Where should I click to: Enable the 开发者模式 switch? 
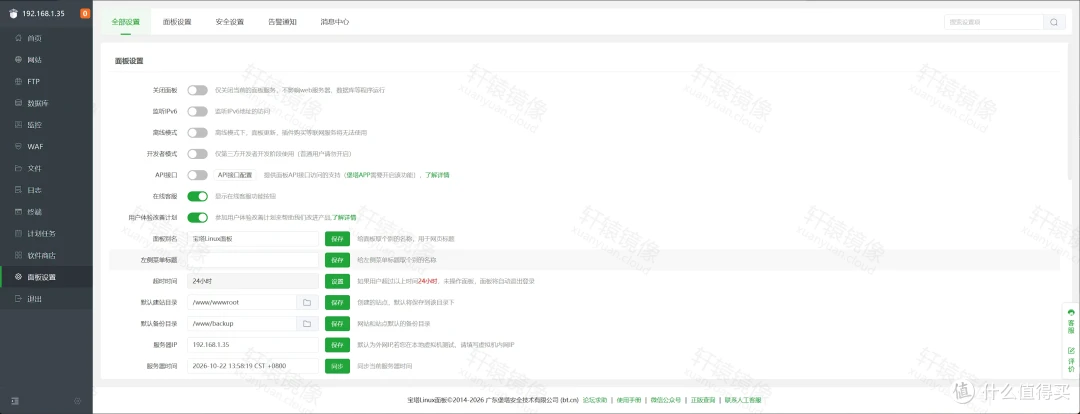197,154
